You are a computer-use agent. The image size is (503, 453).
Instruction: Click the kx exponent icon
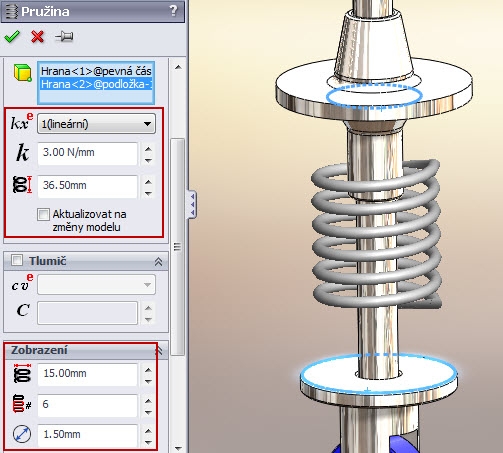point(22,121)
